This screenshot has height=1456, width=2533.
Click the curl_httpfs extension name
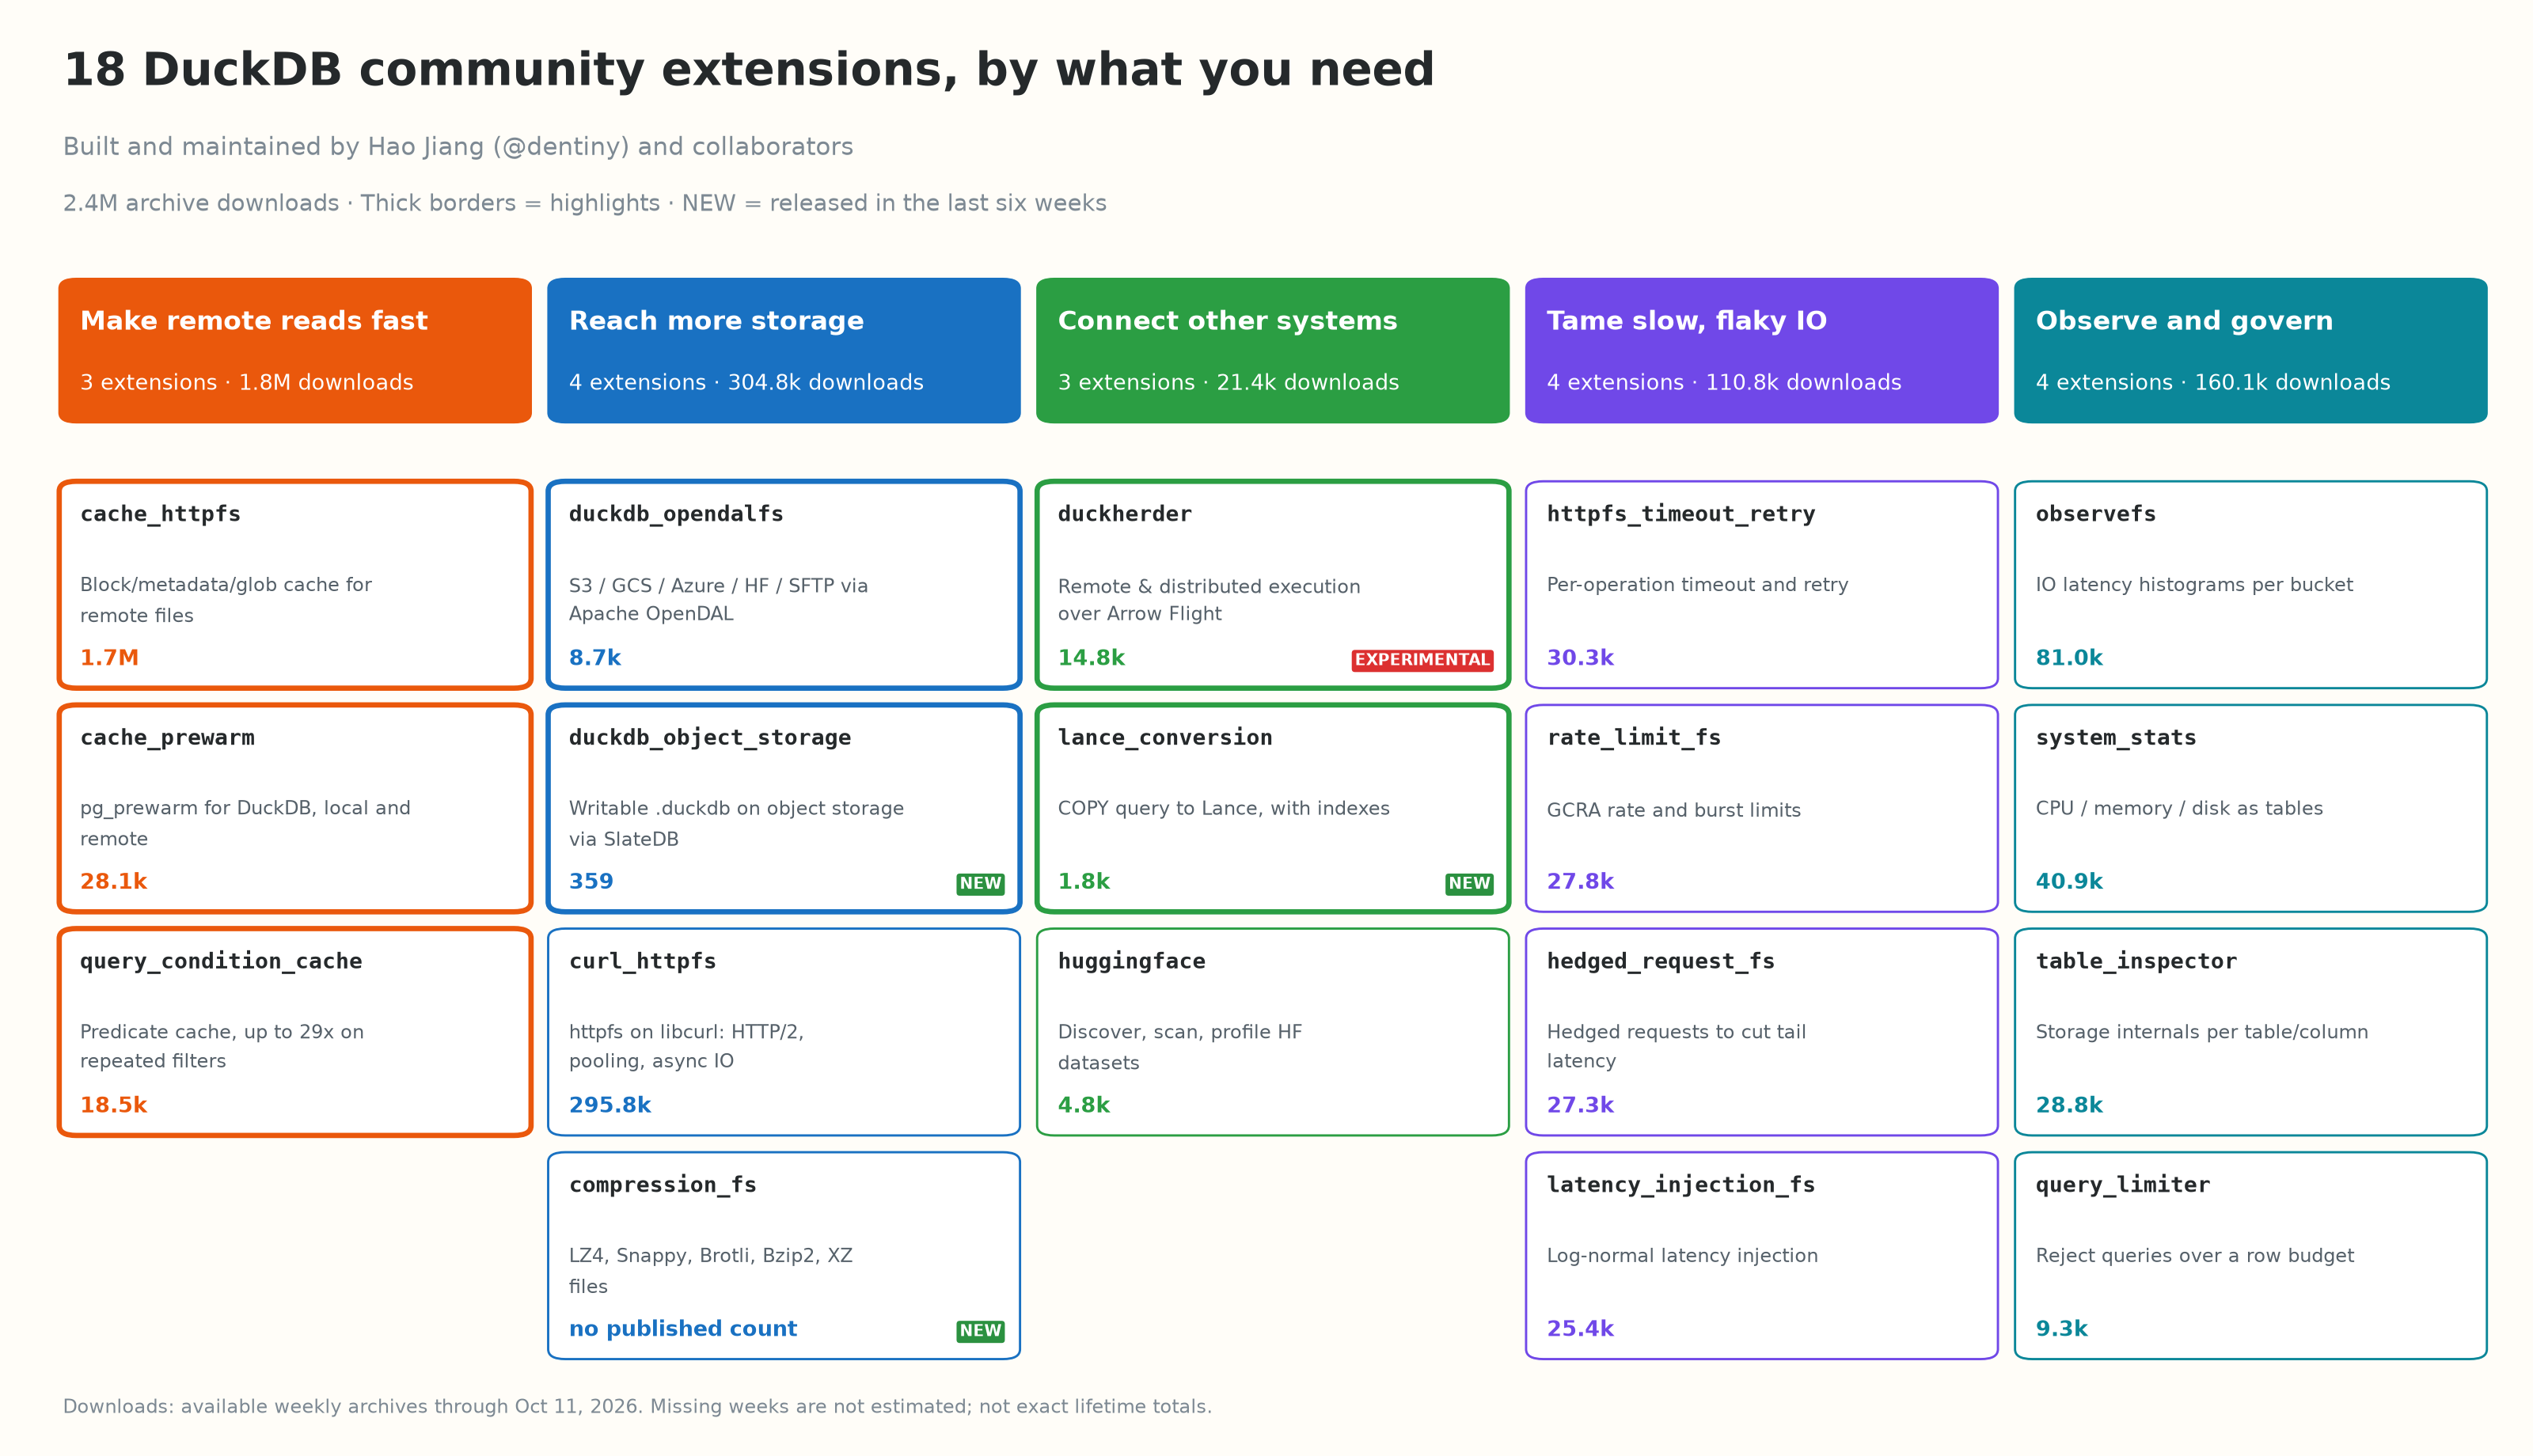643,962
